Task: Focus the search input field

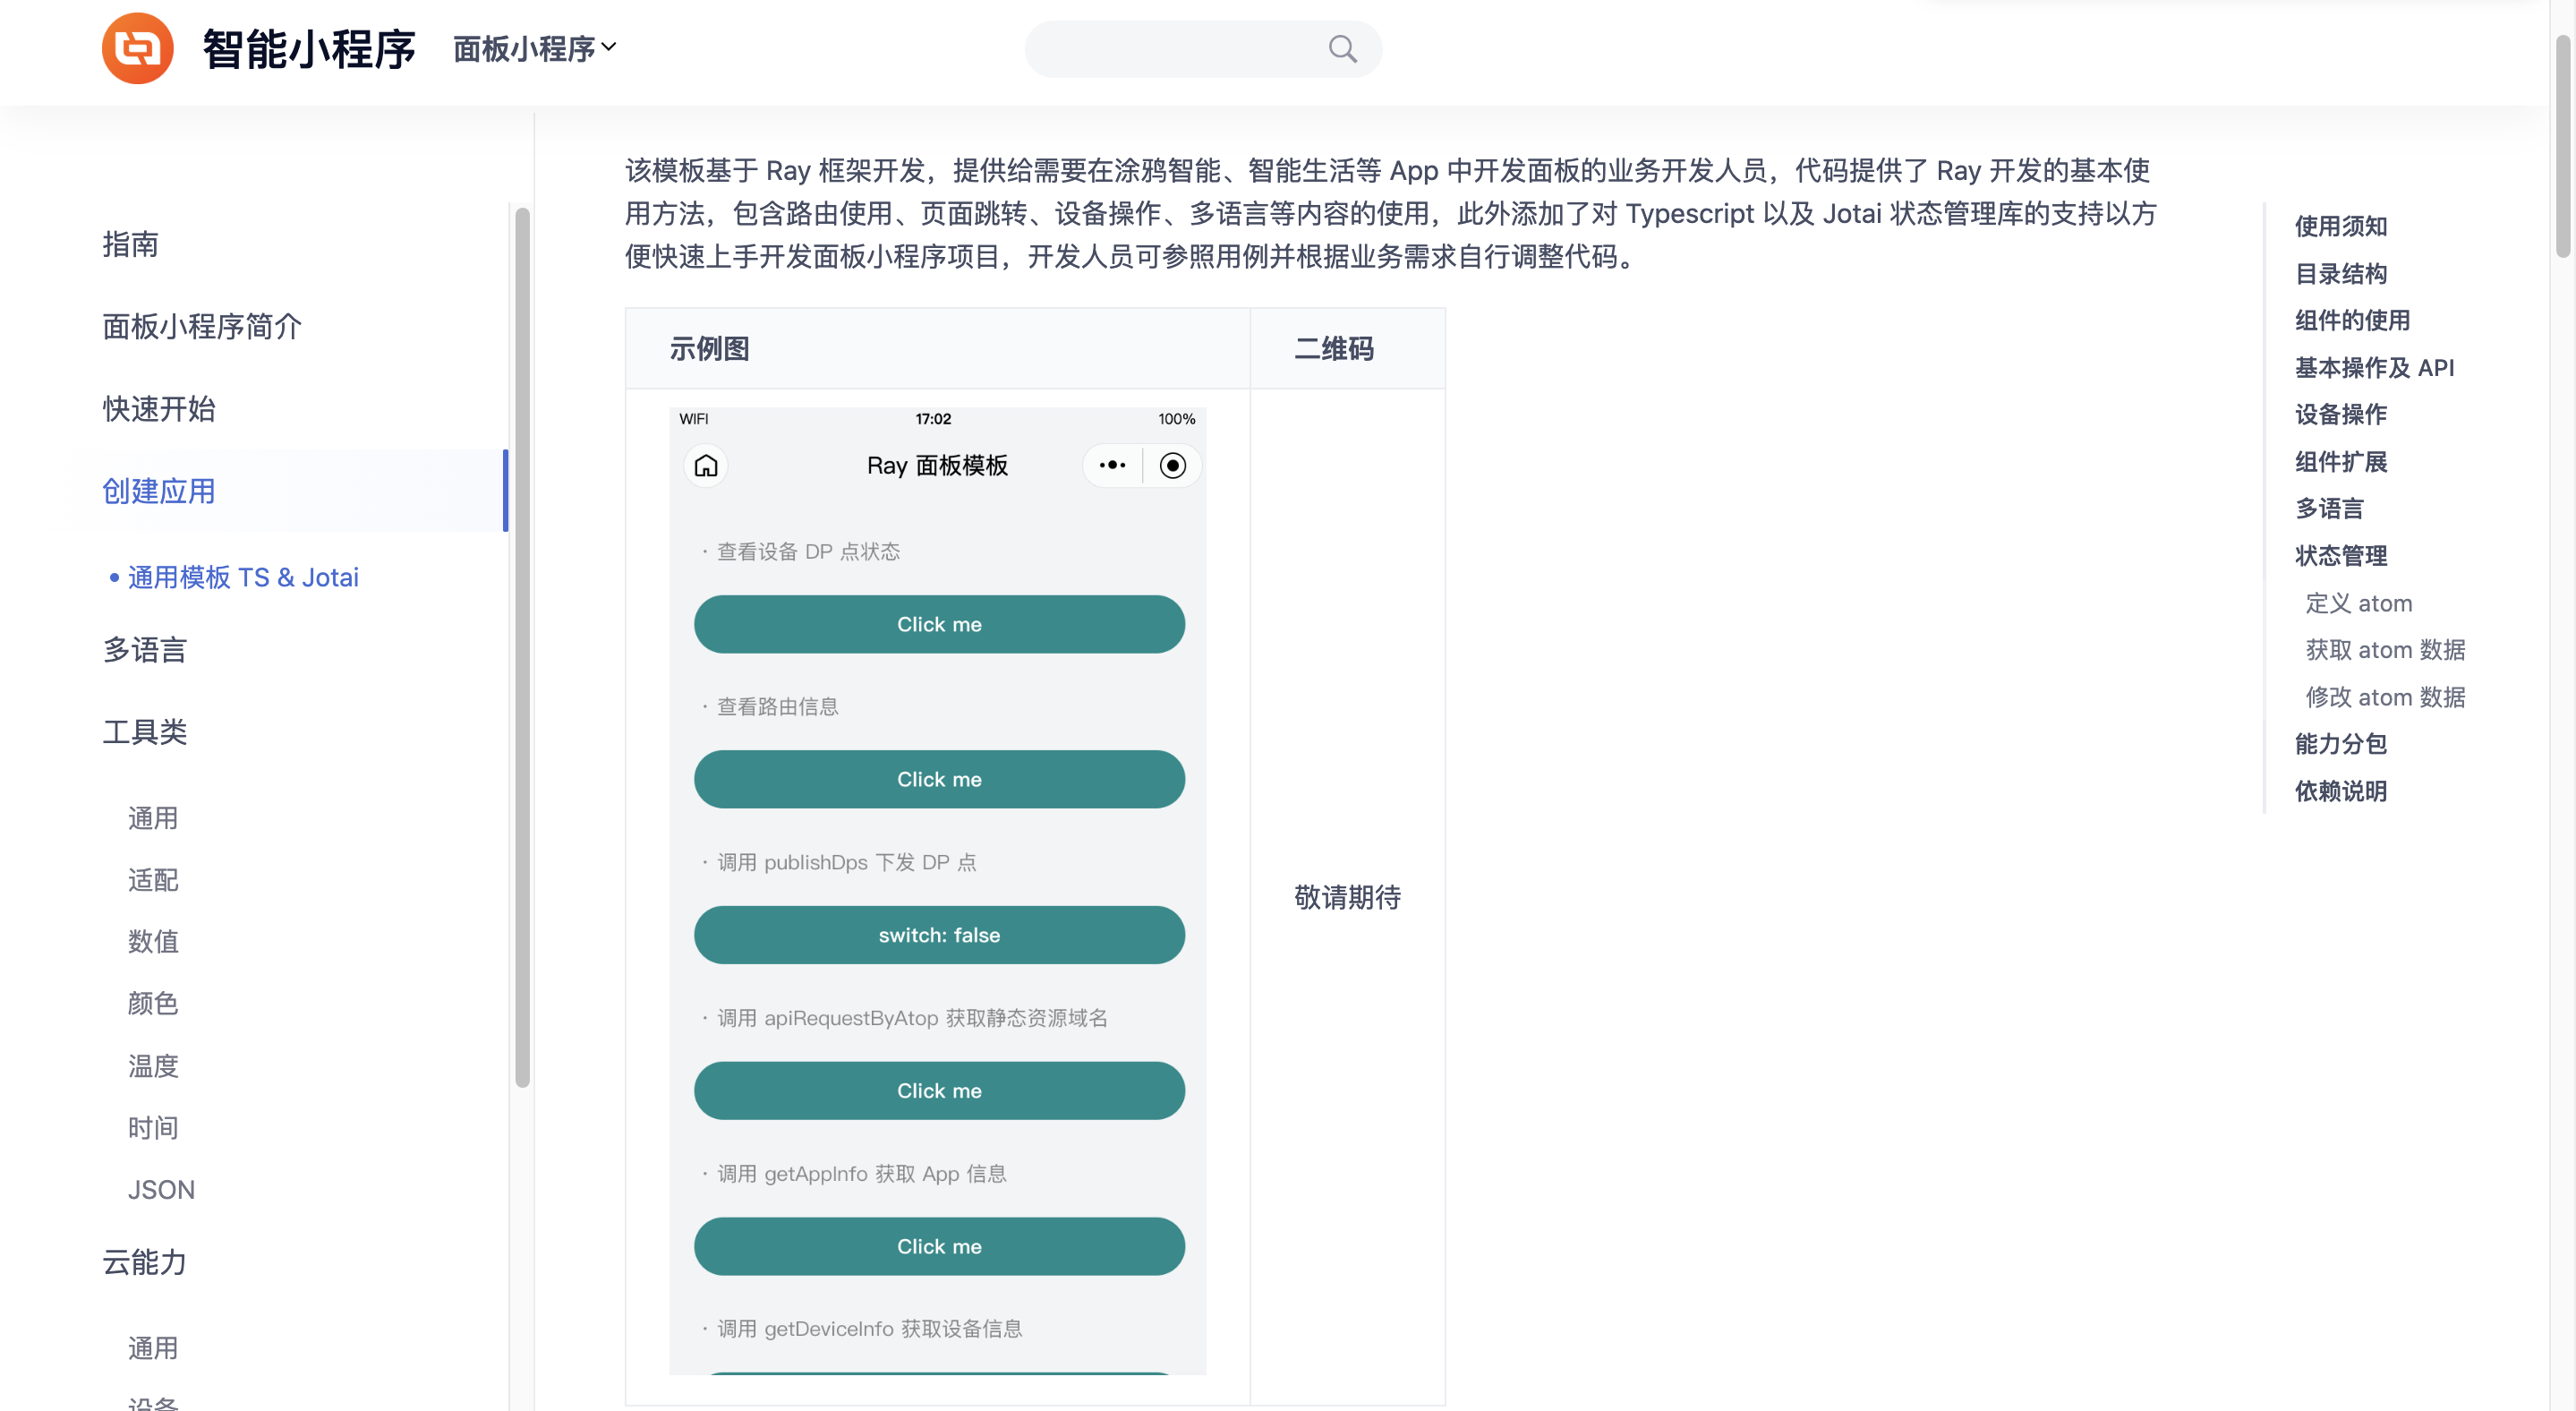Action: click(1203, 49)
